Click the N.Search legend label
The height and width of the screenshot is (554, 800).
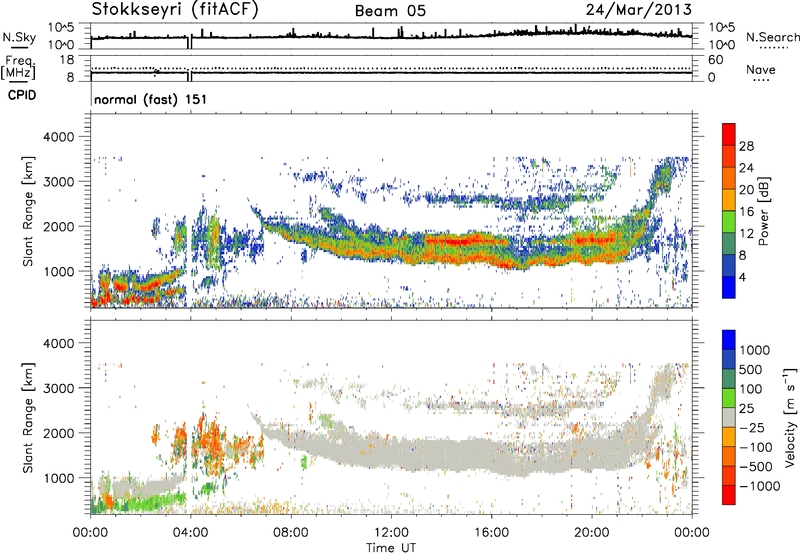[772, 37]
